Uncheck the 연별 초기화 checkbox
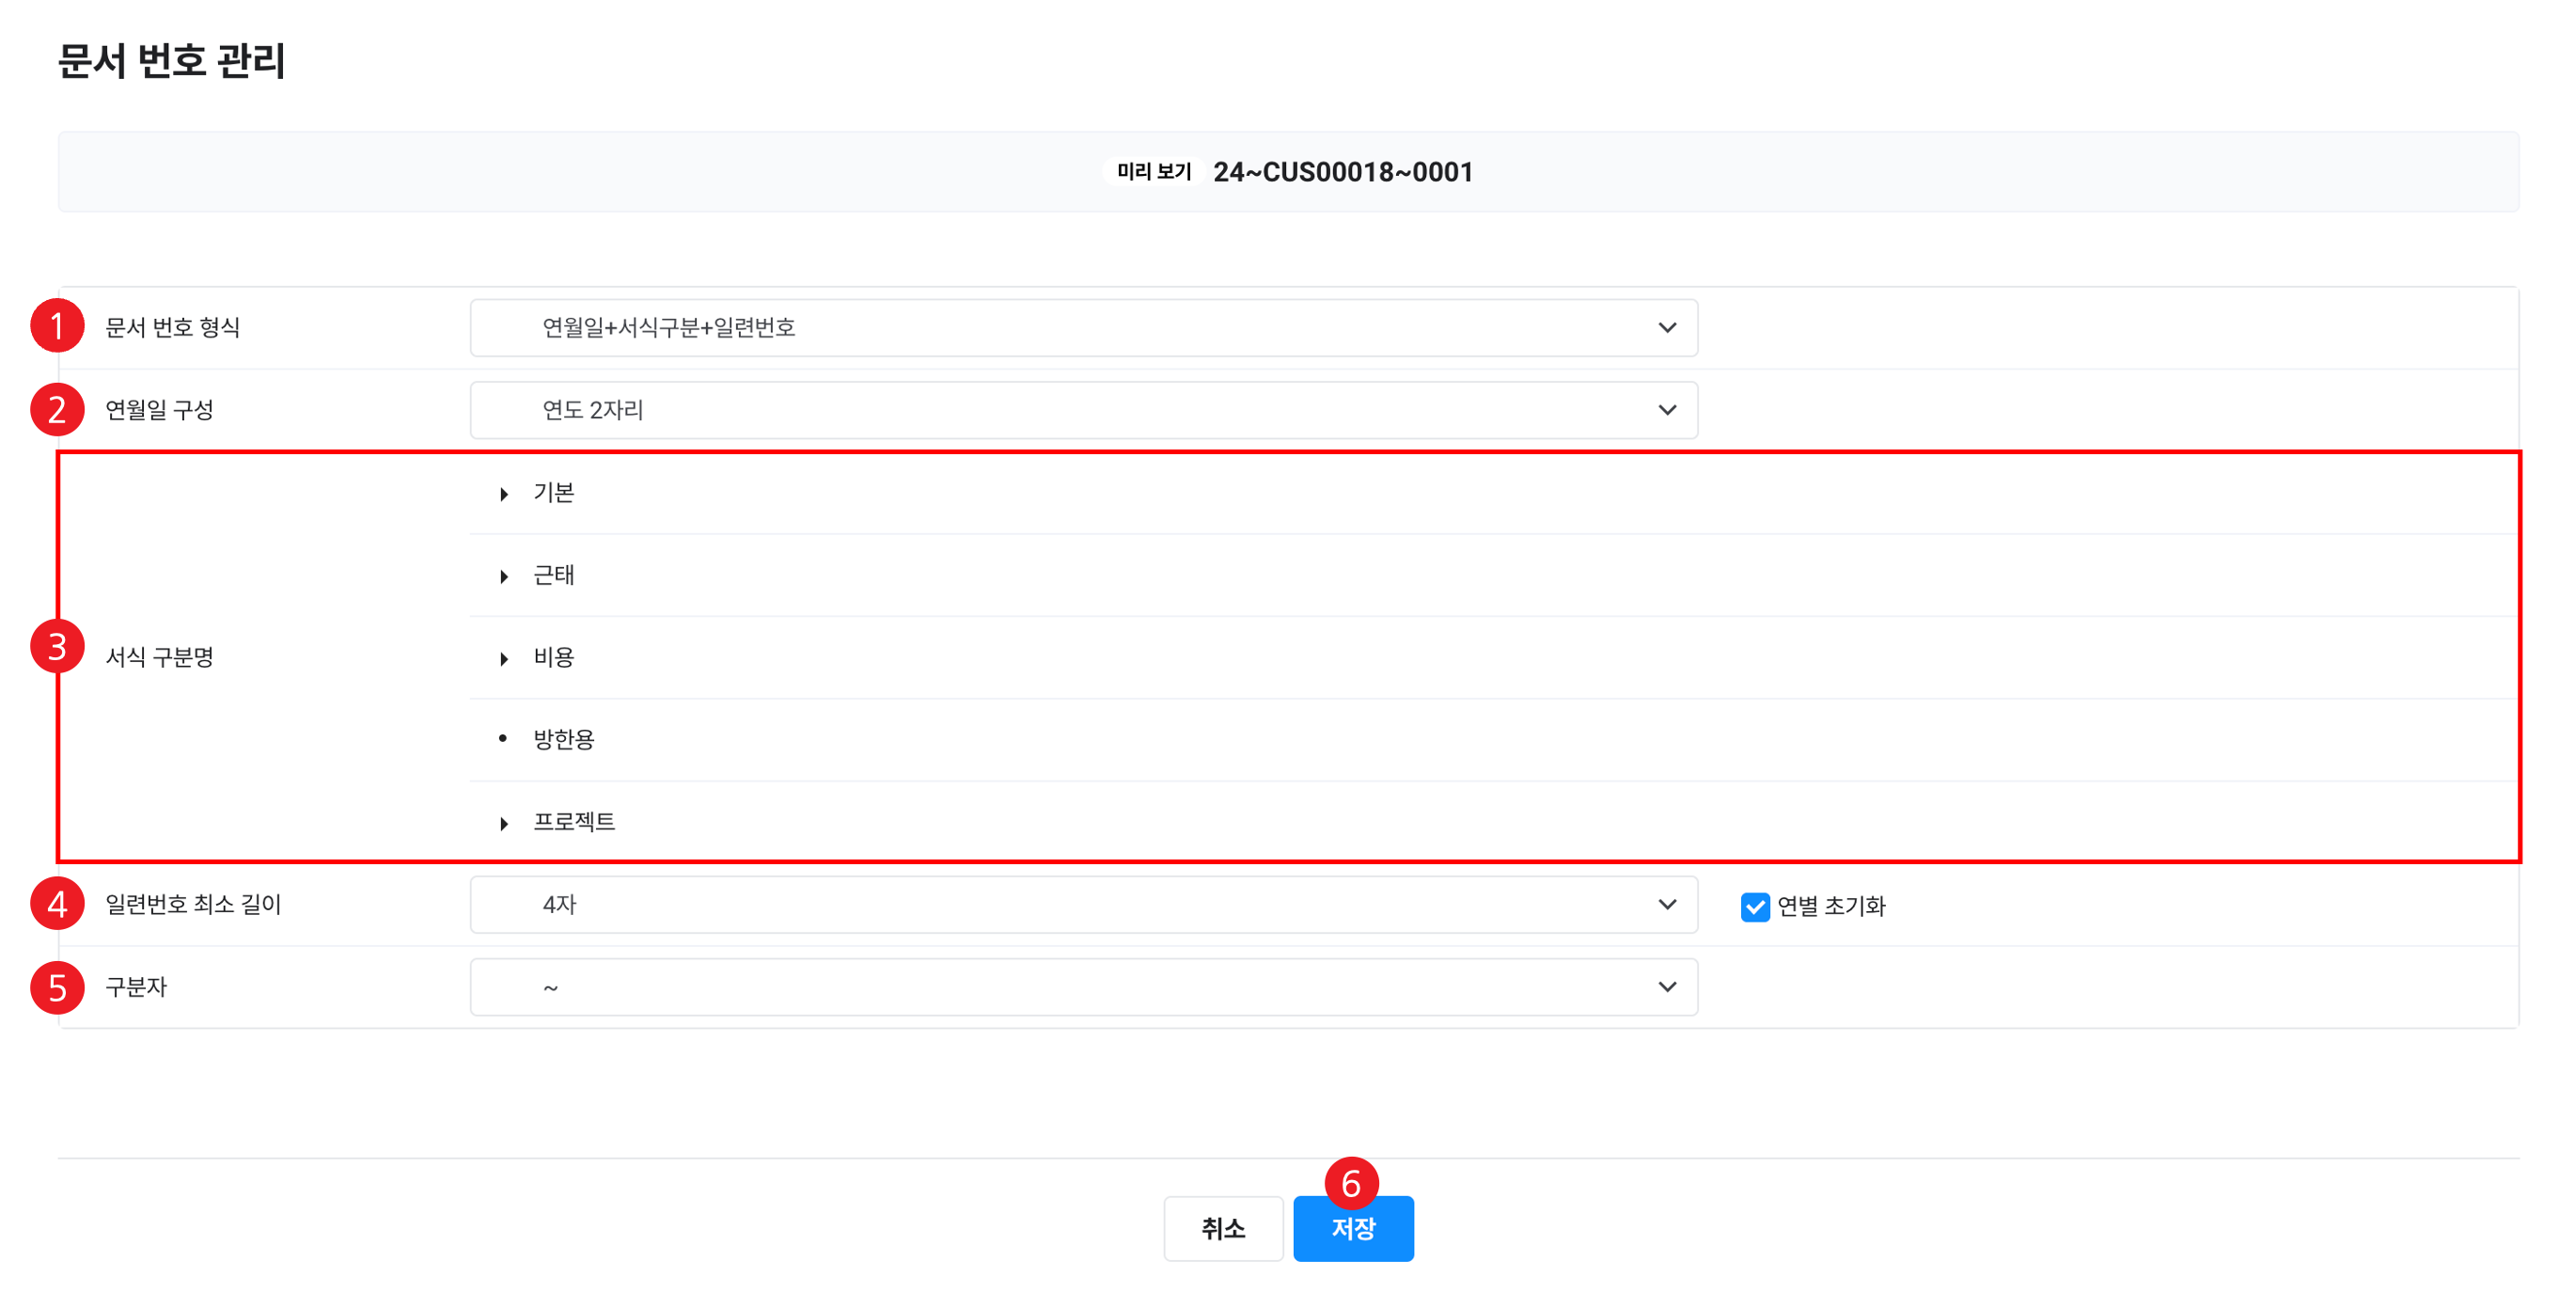The image size is (2576, 1293). coord(1754,906)
